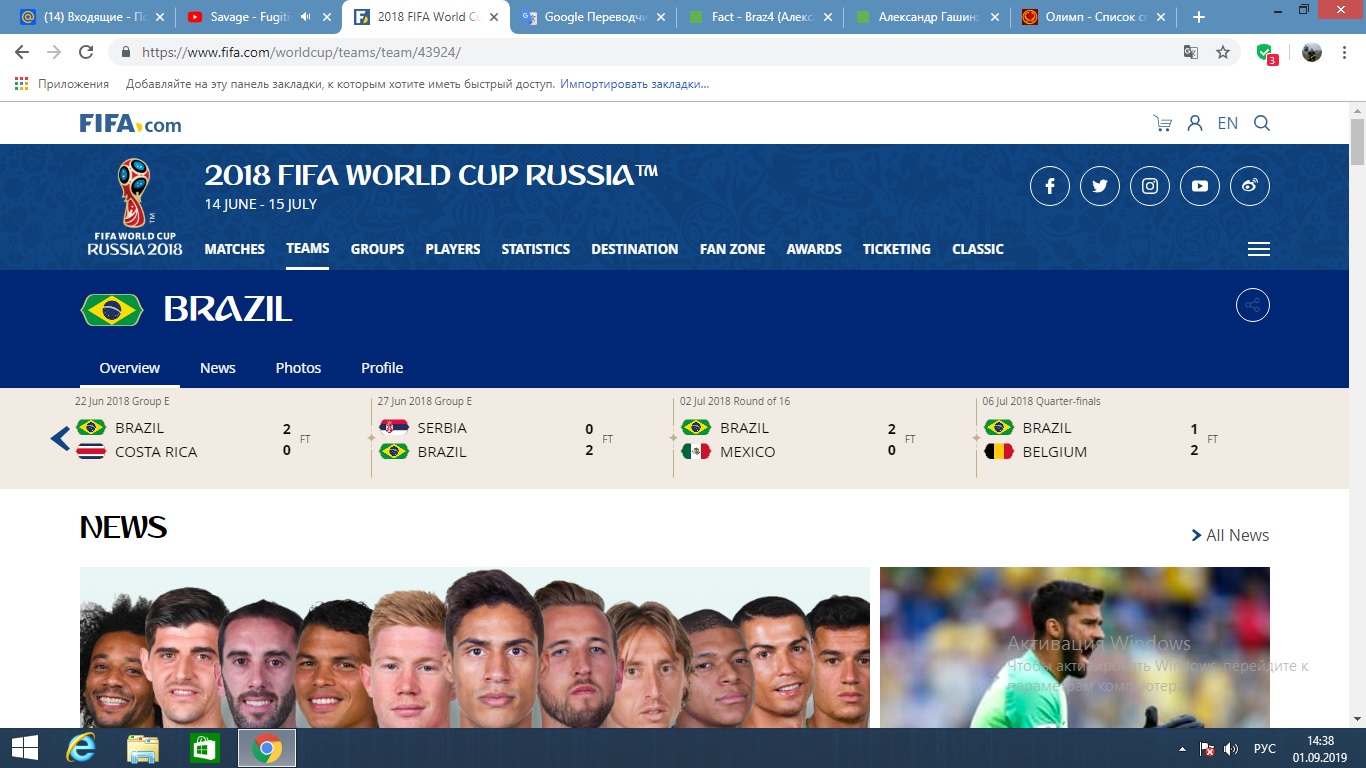The image size is (1366, 768).
Task: Open the hamburger menu icon
Action: tap(1259, 249)
